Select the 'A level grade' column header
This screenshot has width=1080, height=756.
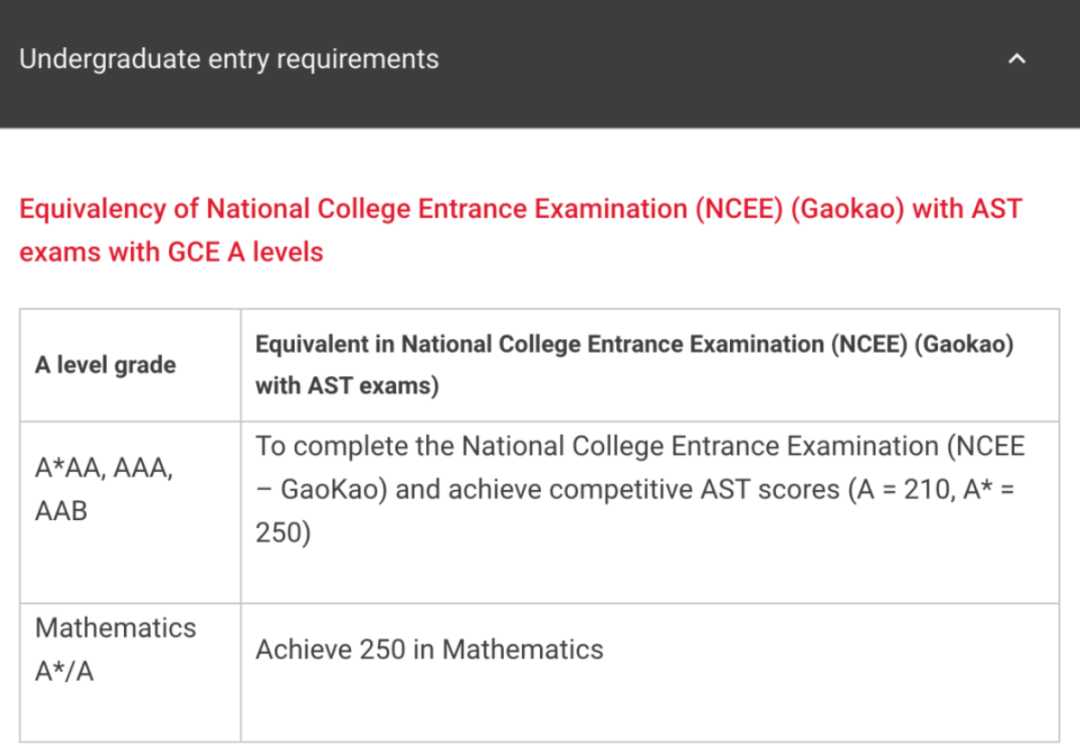(105, 365)
